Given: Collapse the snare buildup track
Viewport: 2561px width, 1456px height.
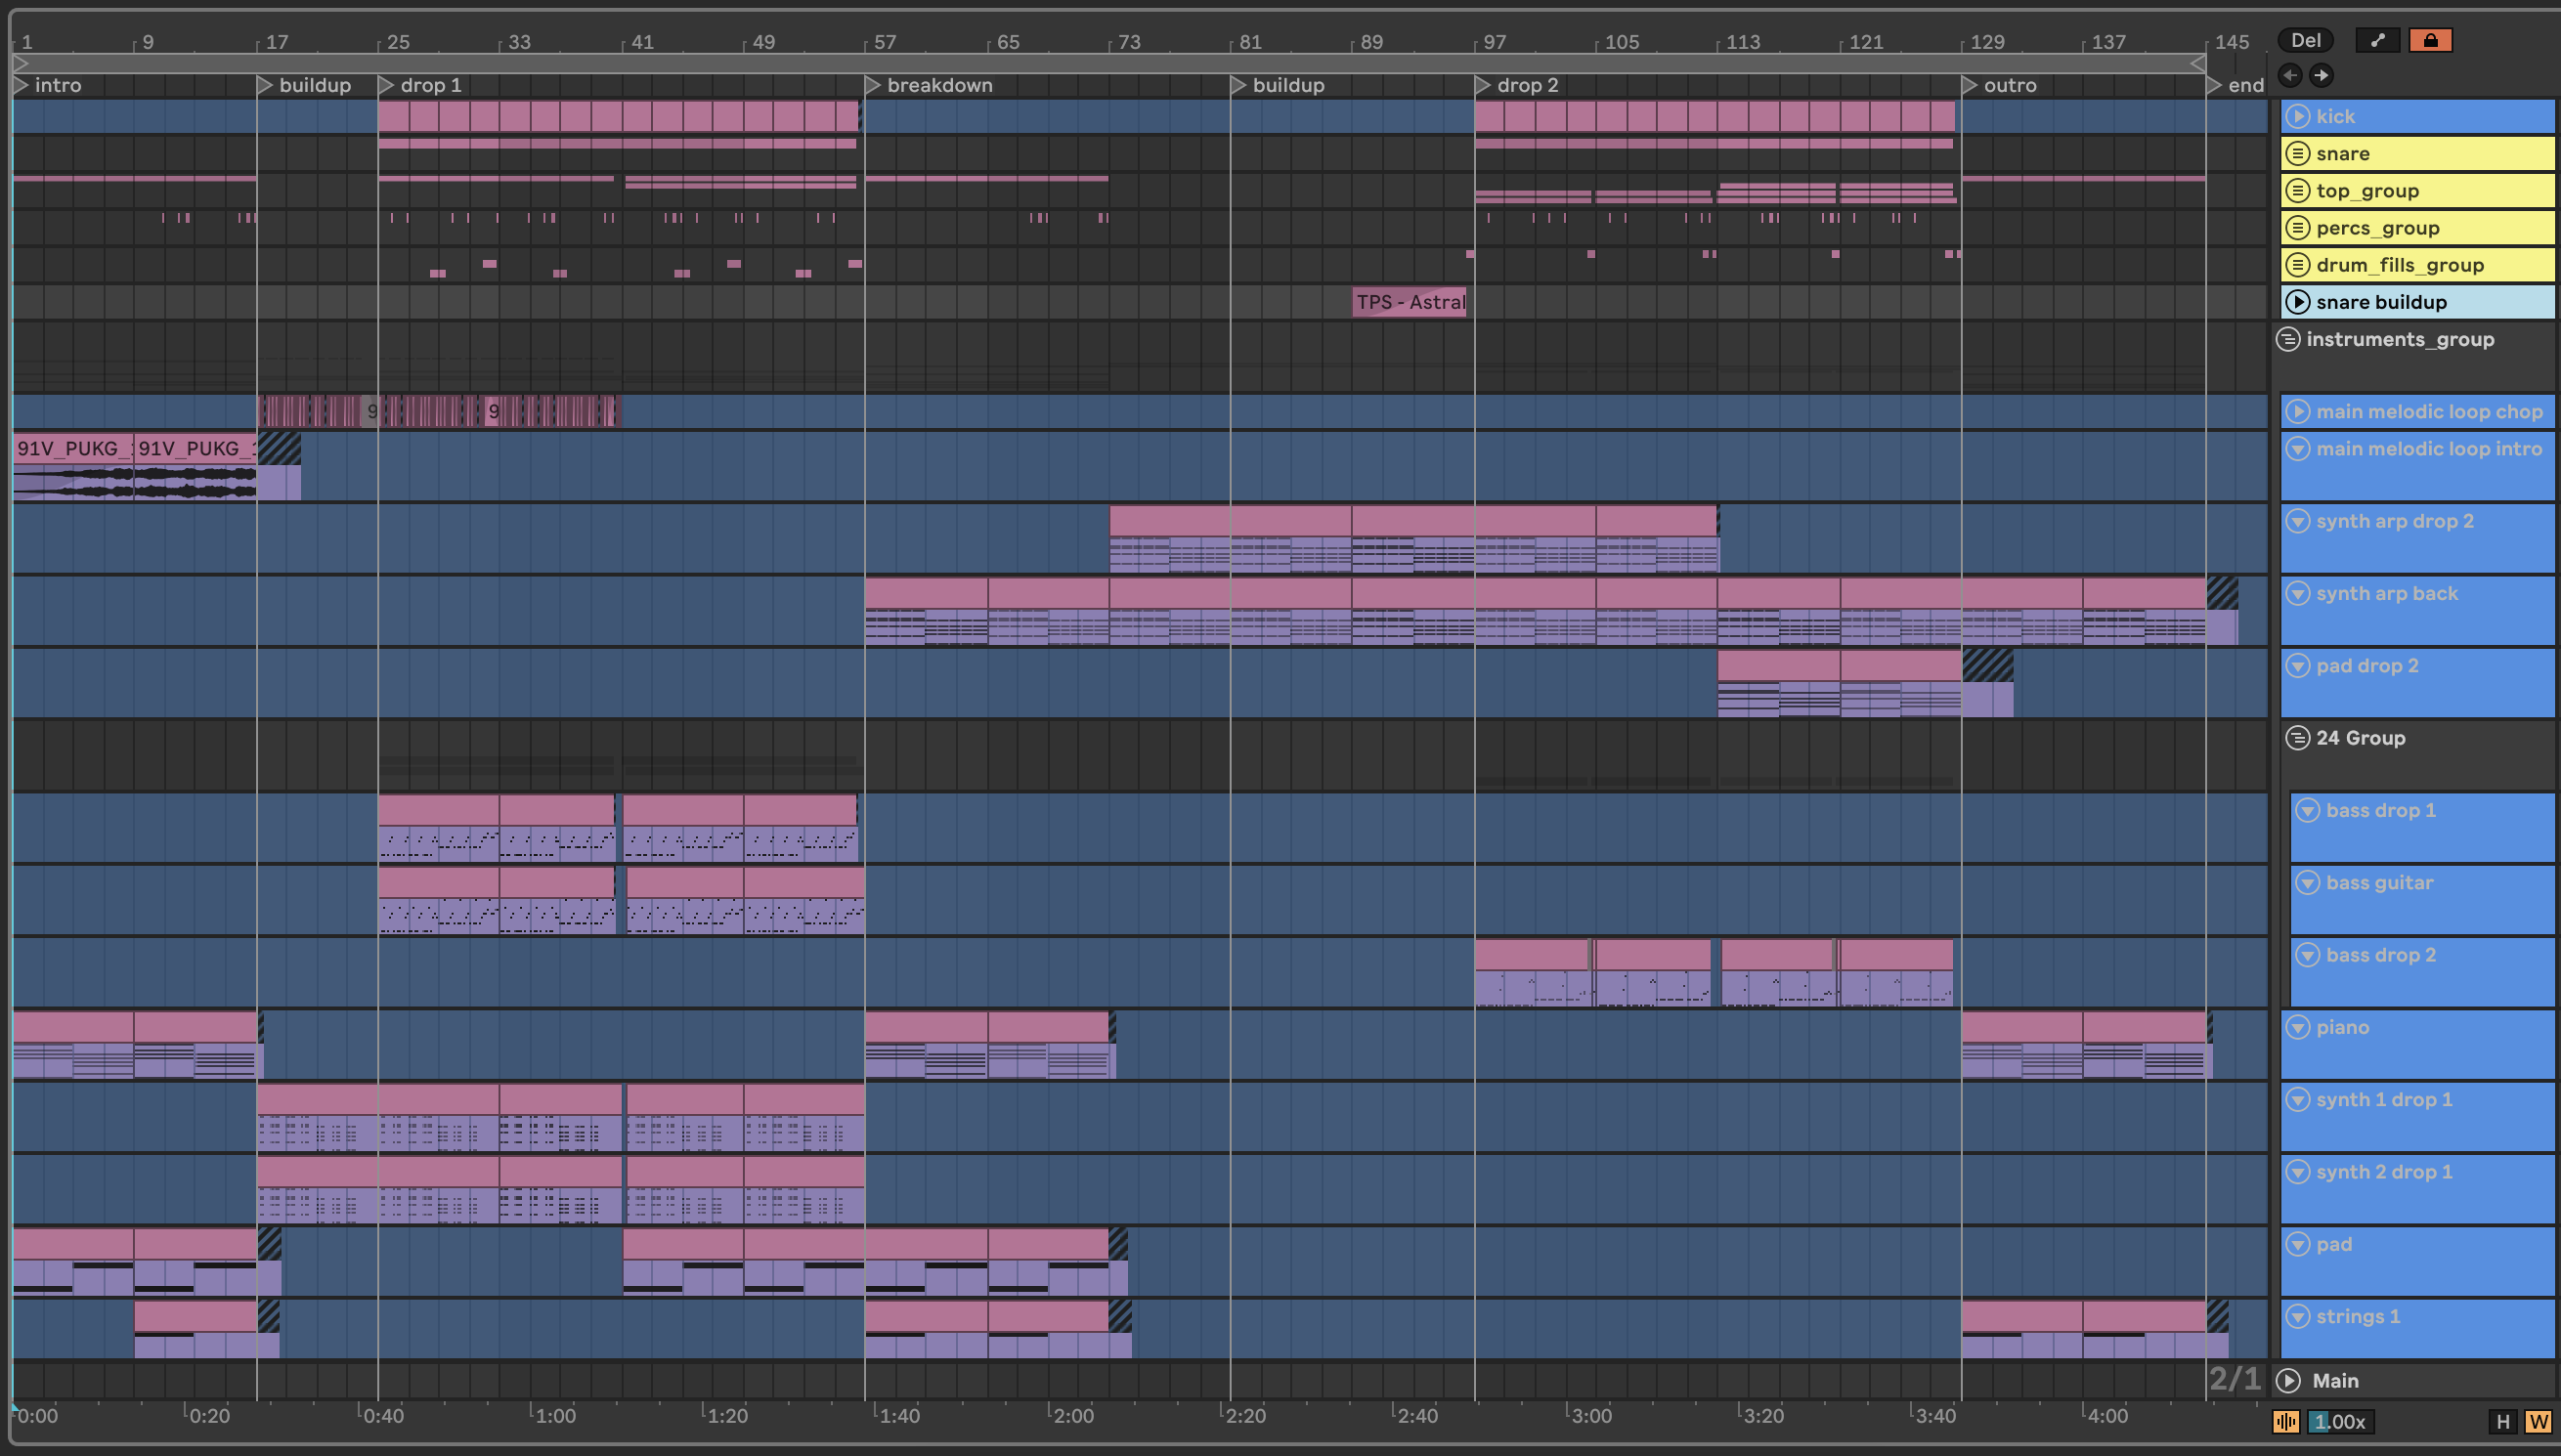Looking at the screenshot, I should click(2298, 302).
